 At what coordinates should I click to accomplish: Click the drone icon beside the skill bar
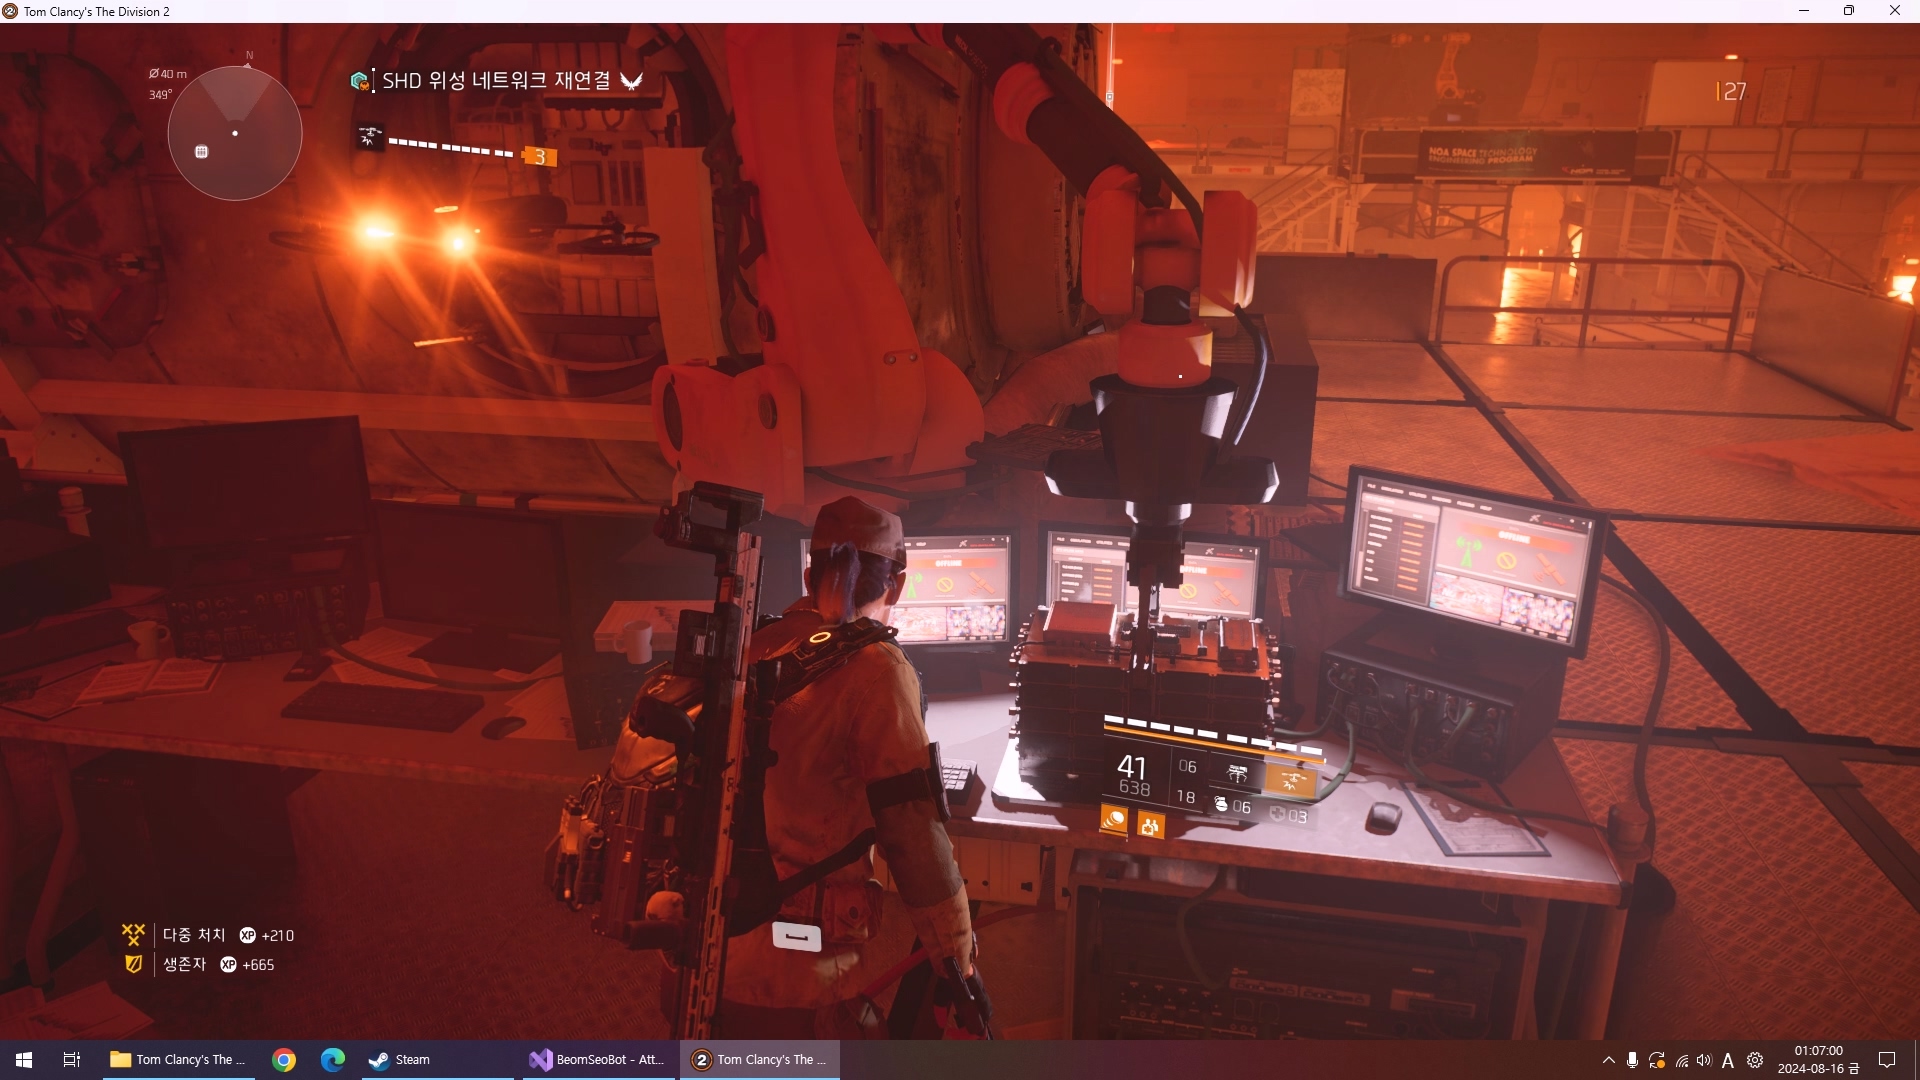pyautogui.click(x=370, y=136)
